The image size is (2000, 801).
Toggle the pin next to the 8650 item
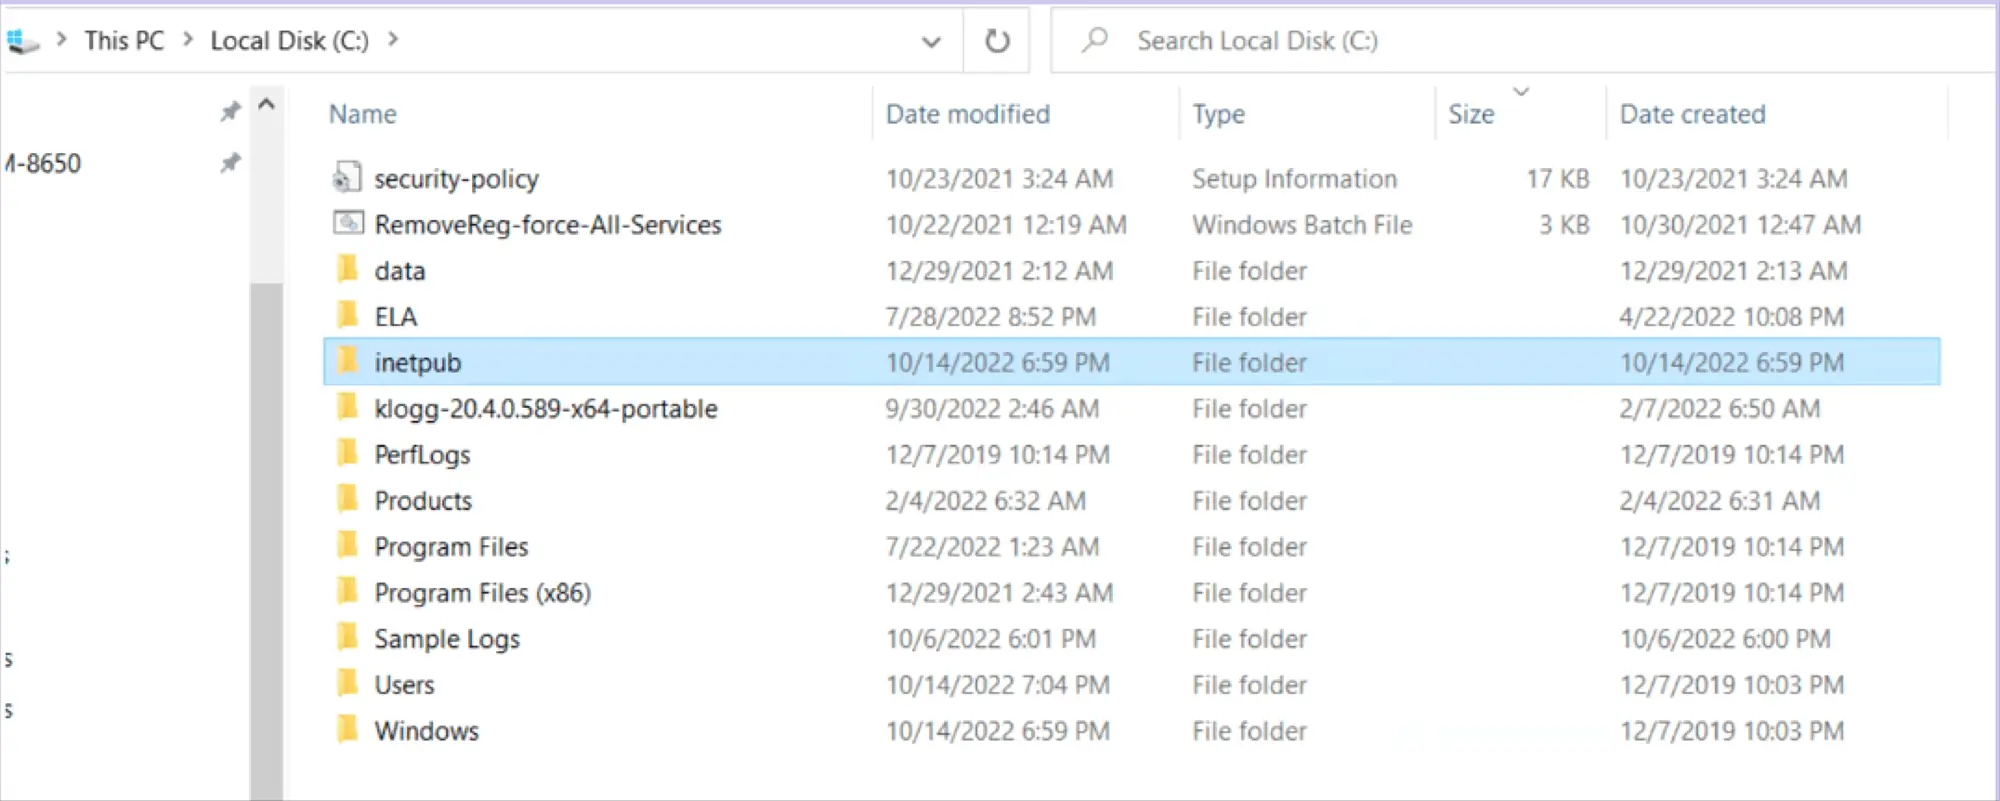point(230,162)
